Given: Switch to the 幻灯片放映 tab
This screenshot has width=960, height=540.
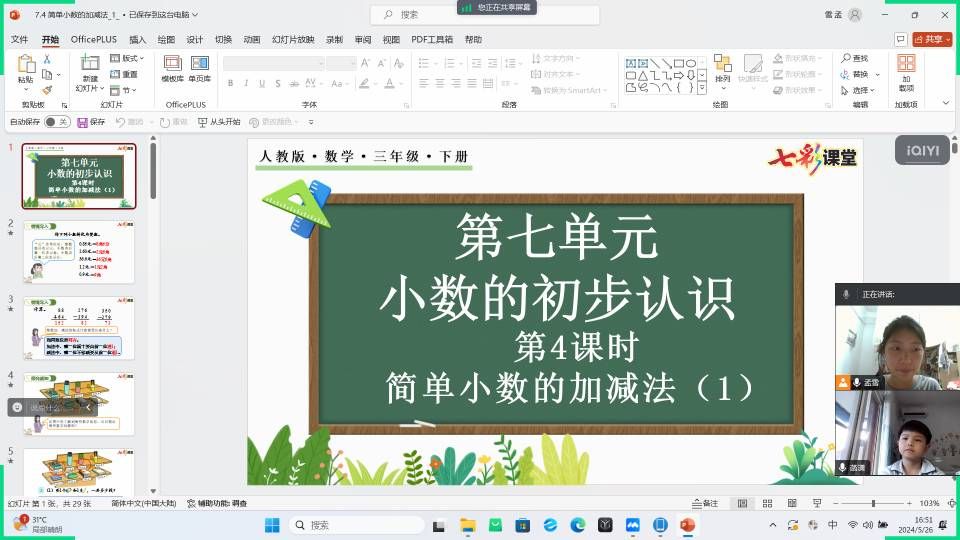Looking at the screenshot, I should (291, 40).
